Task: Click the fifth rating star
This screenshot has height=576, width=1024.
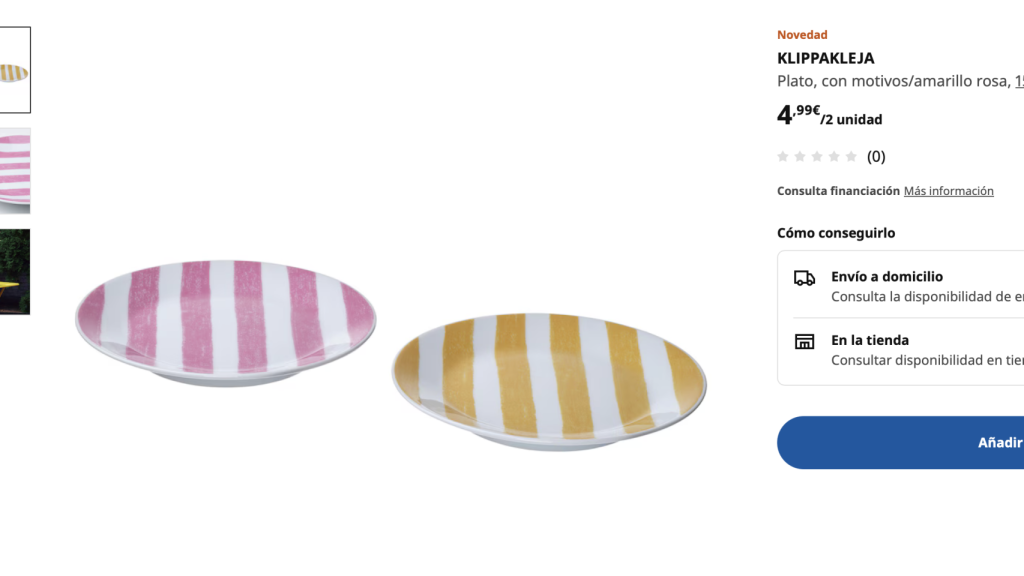Action: click(x=851, y=156)
